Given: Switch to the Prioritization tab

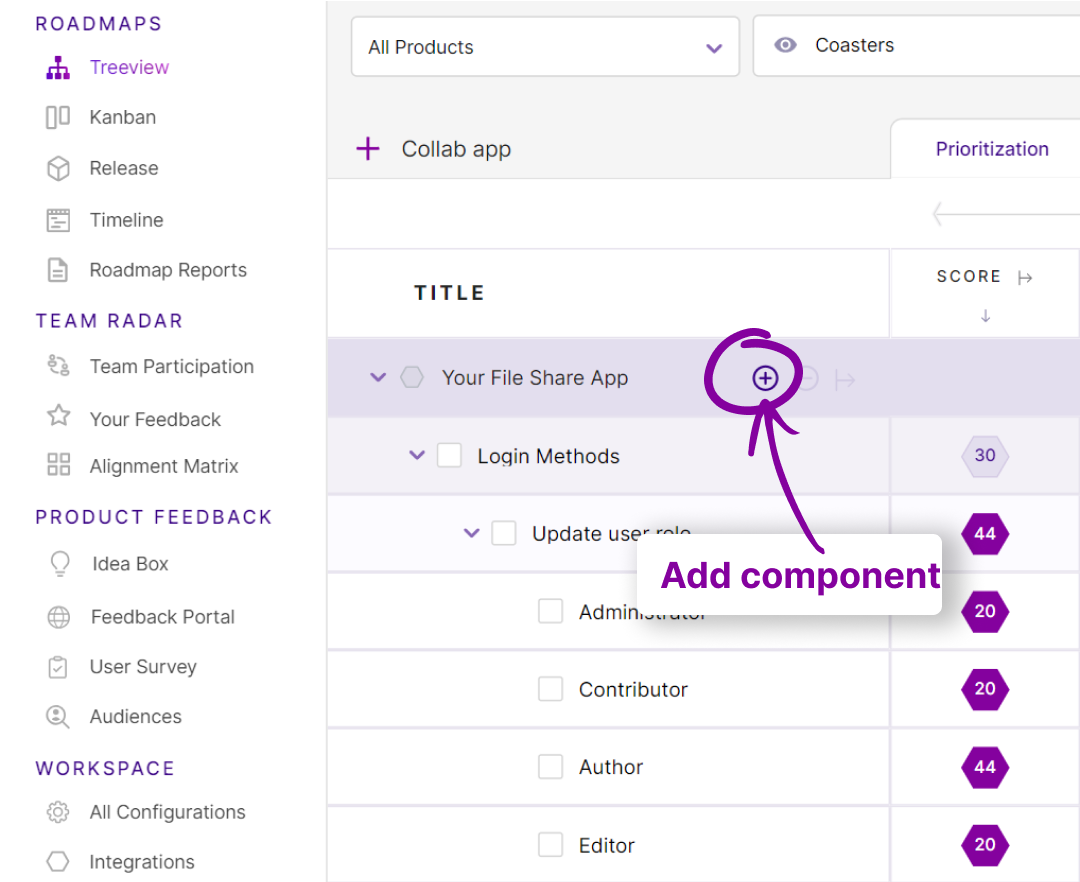Looking at the screenshot, I should coord(992,148).
